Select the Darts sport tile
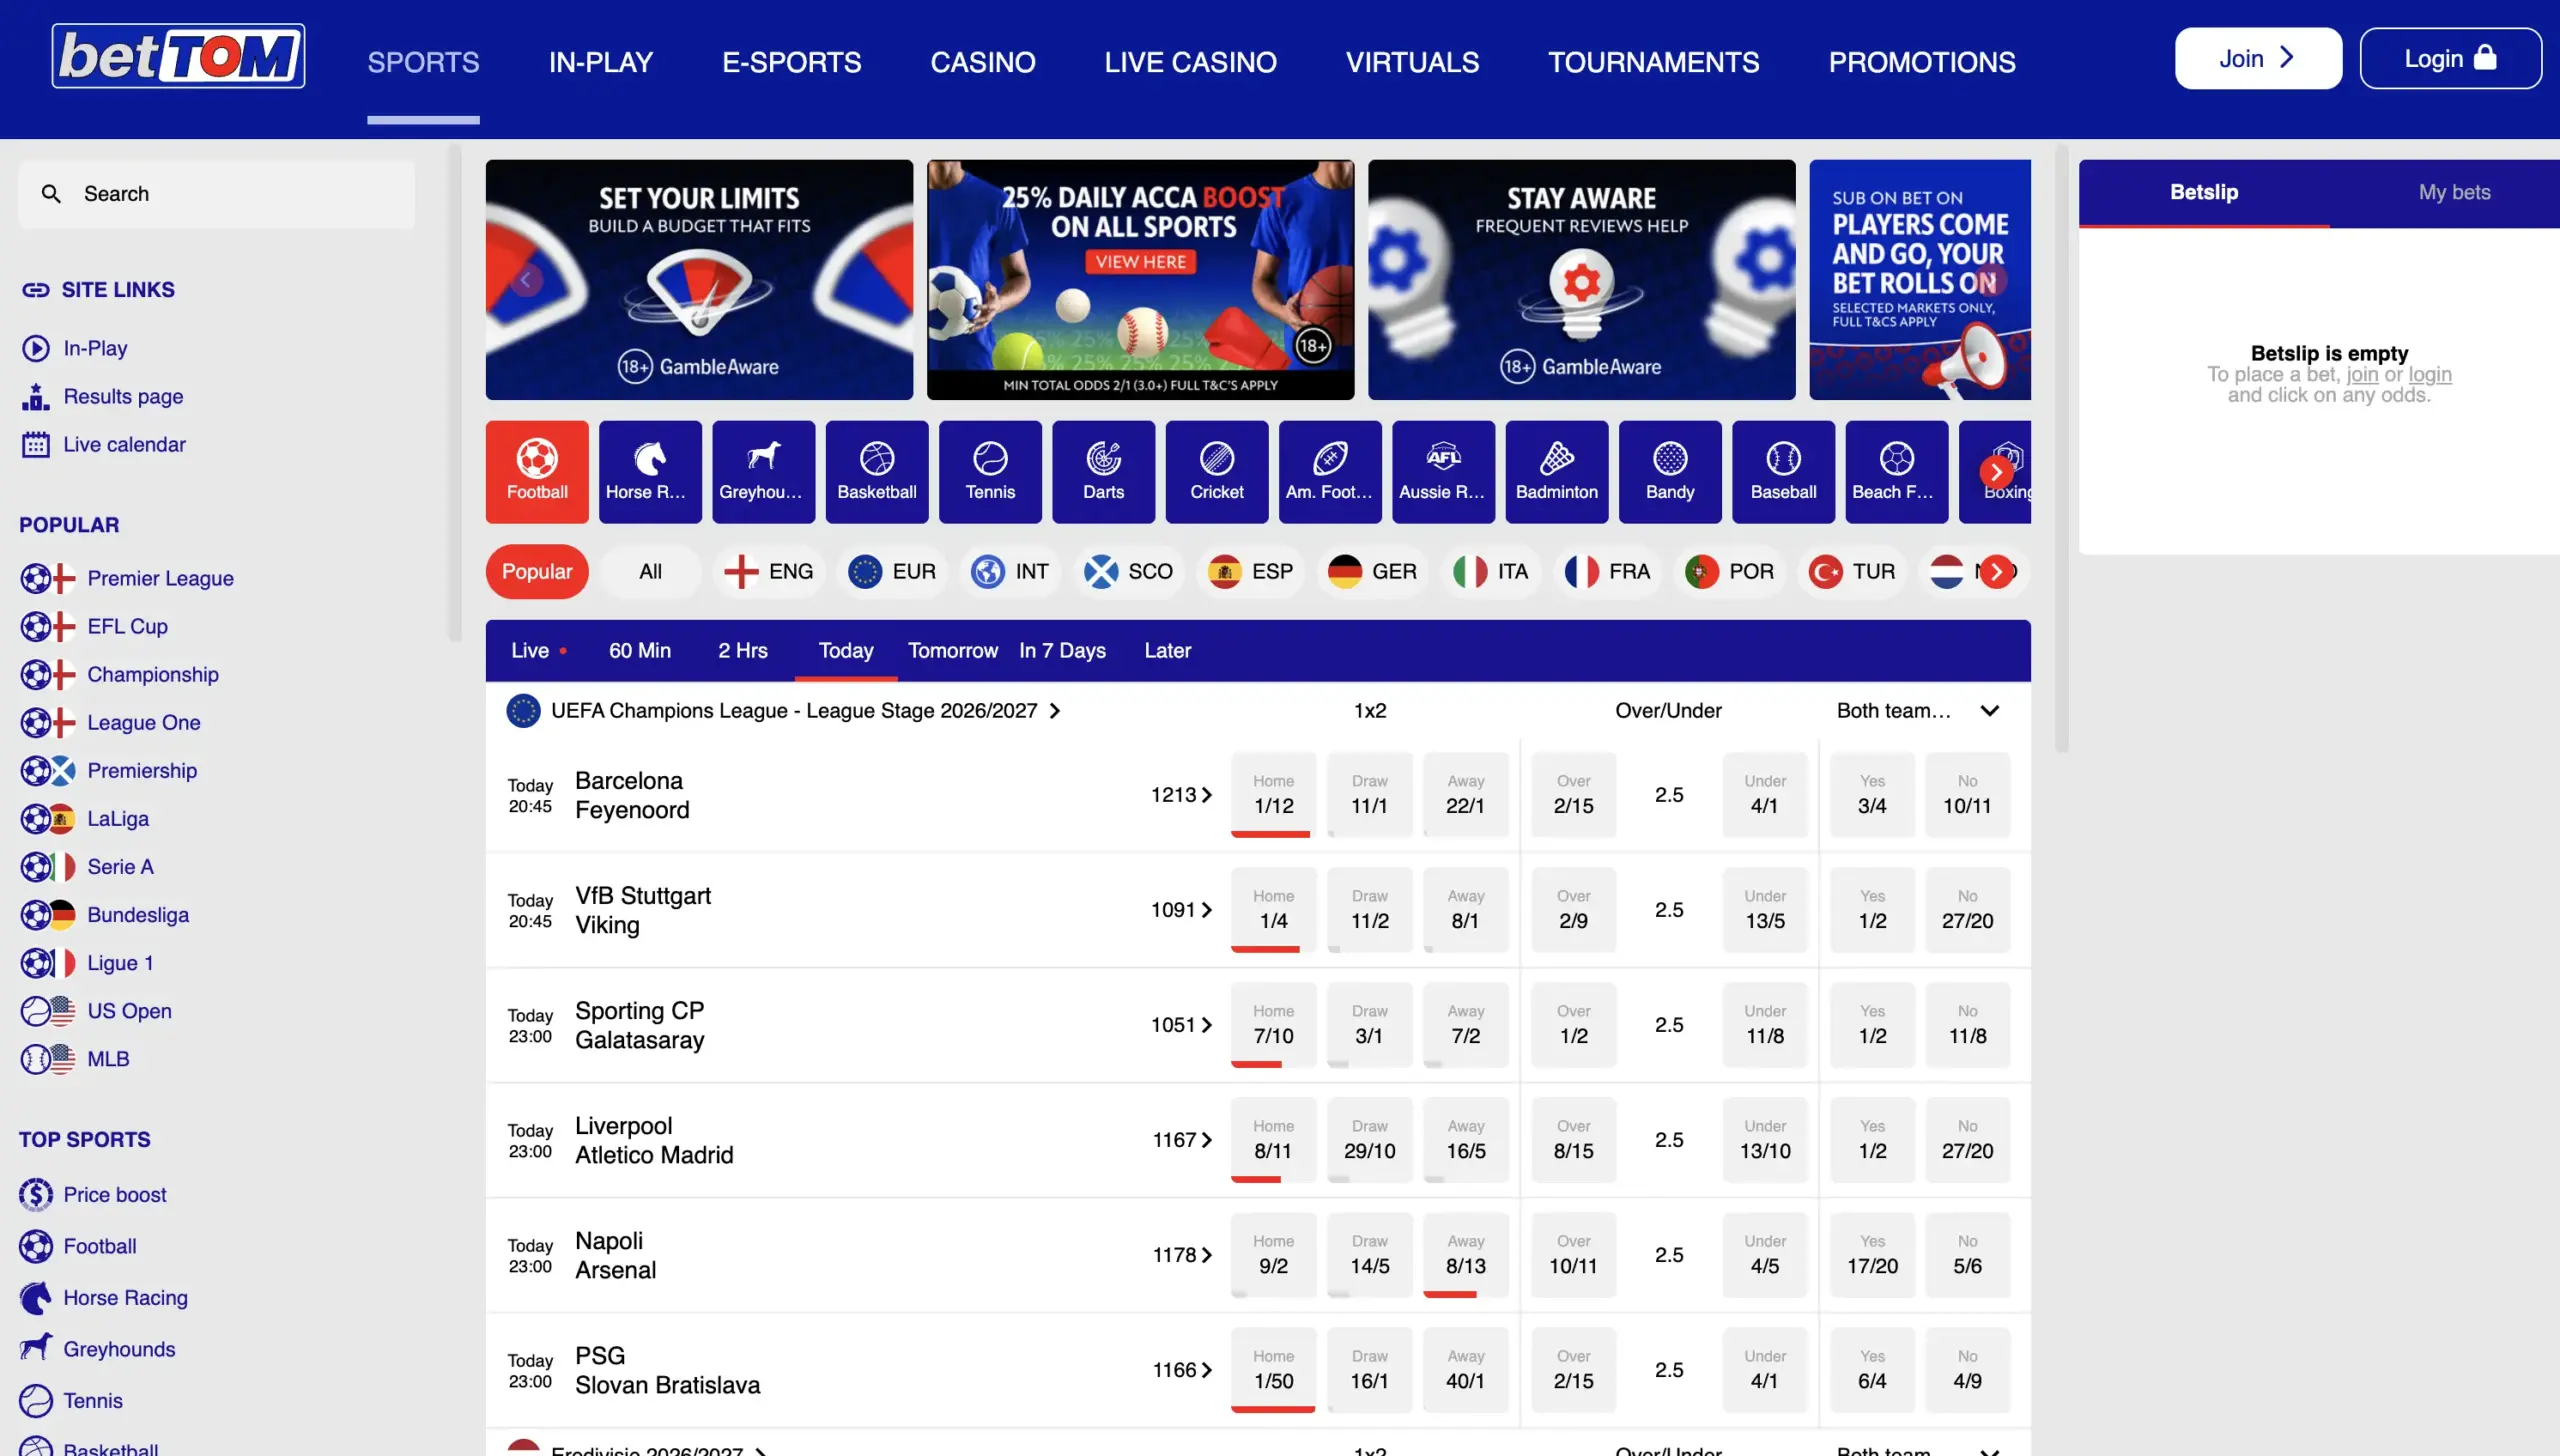This screenshot has width=2560, height=1456. coord(1103,472)
